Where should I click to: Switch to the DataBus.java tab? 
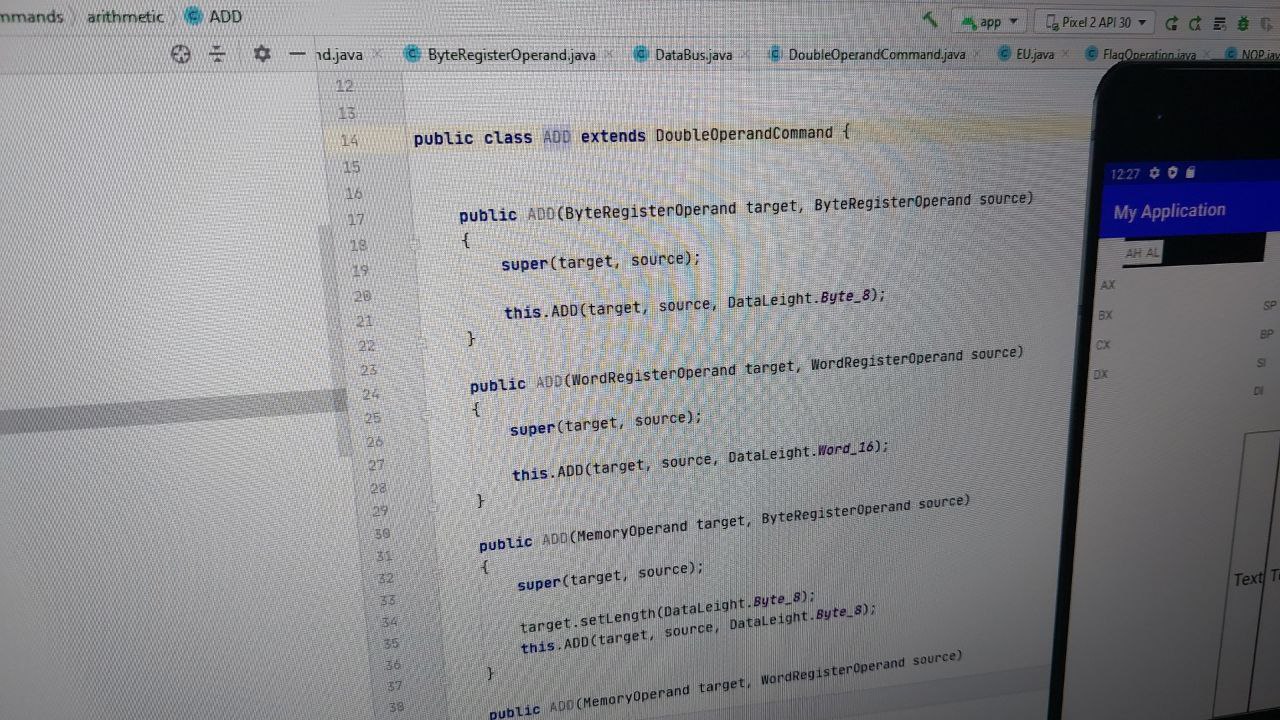[694, 55]
